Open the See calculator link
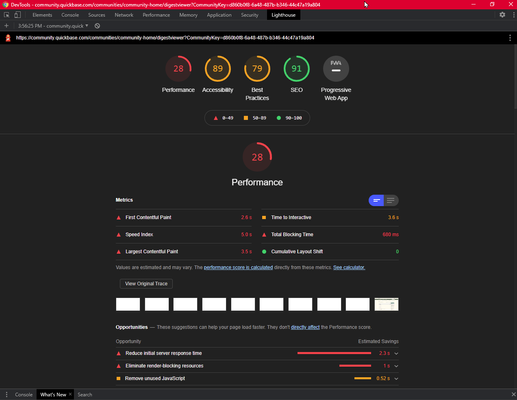The image size is (517, 400). point(349,267)
